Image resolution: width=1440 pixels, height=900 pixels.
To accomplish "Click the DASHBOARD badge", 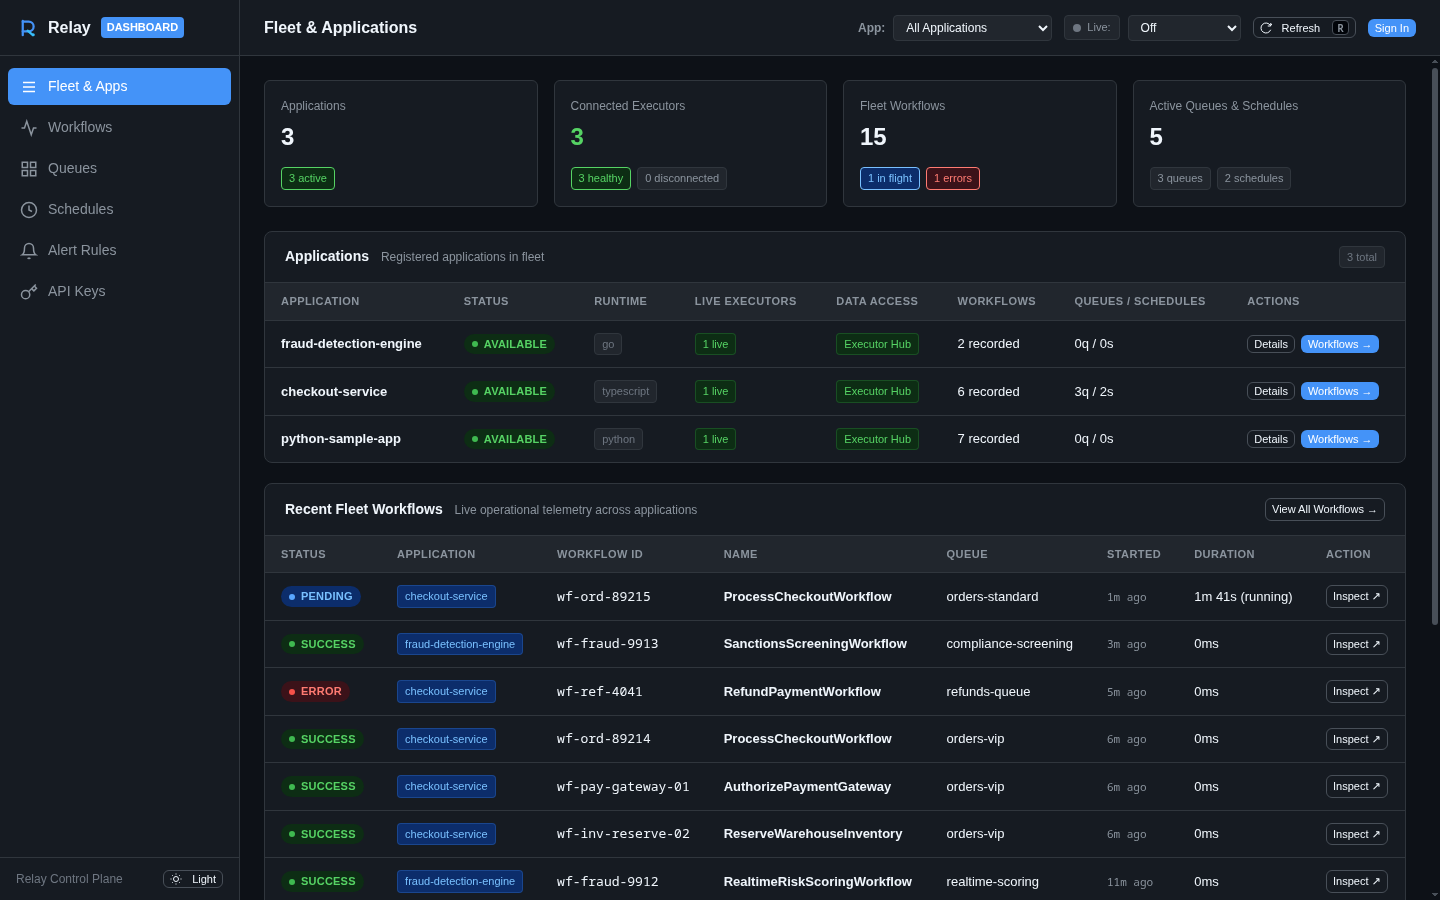I will (x=142, y=27).
